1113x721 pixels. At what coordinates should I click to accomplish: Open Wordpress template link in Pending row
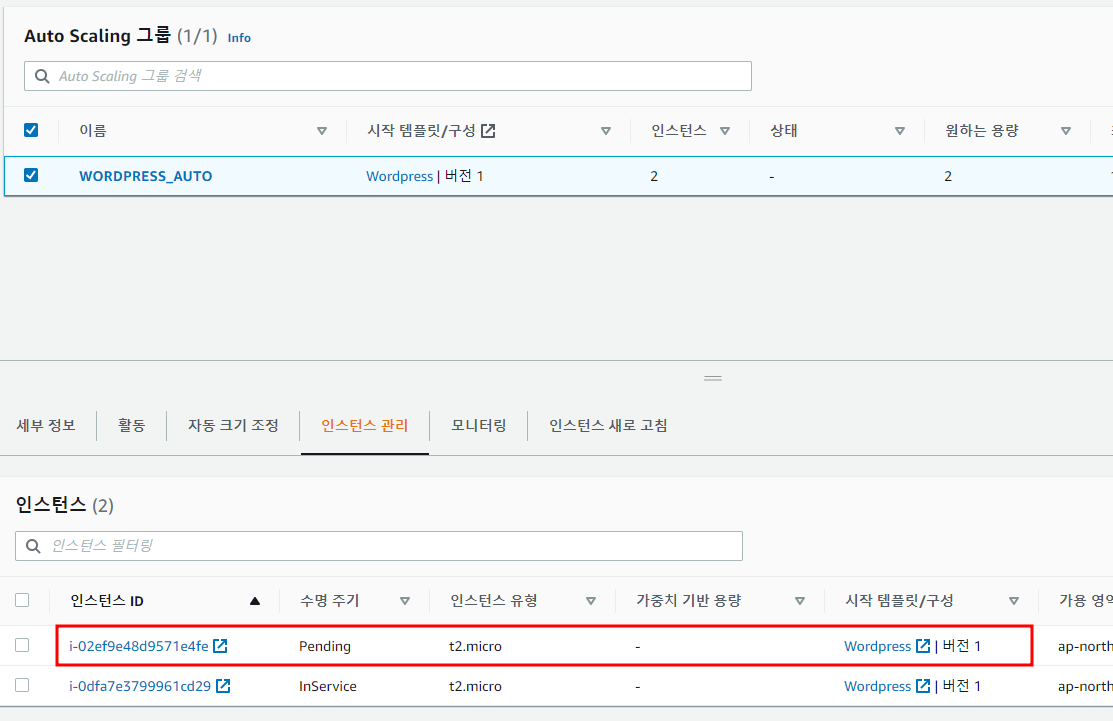coord(877,646)
